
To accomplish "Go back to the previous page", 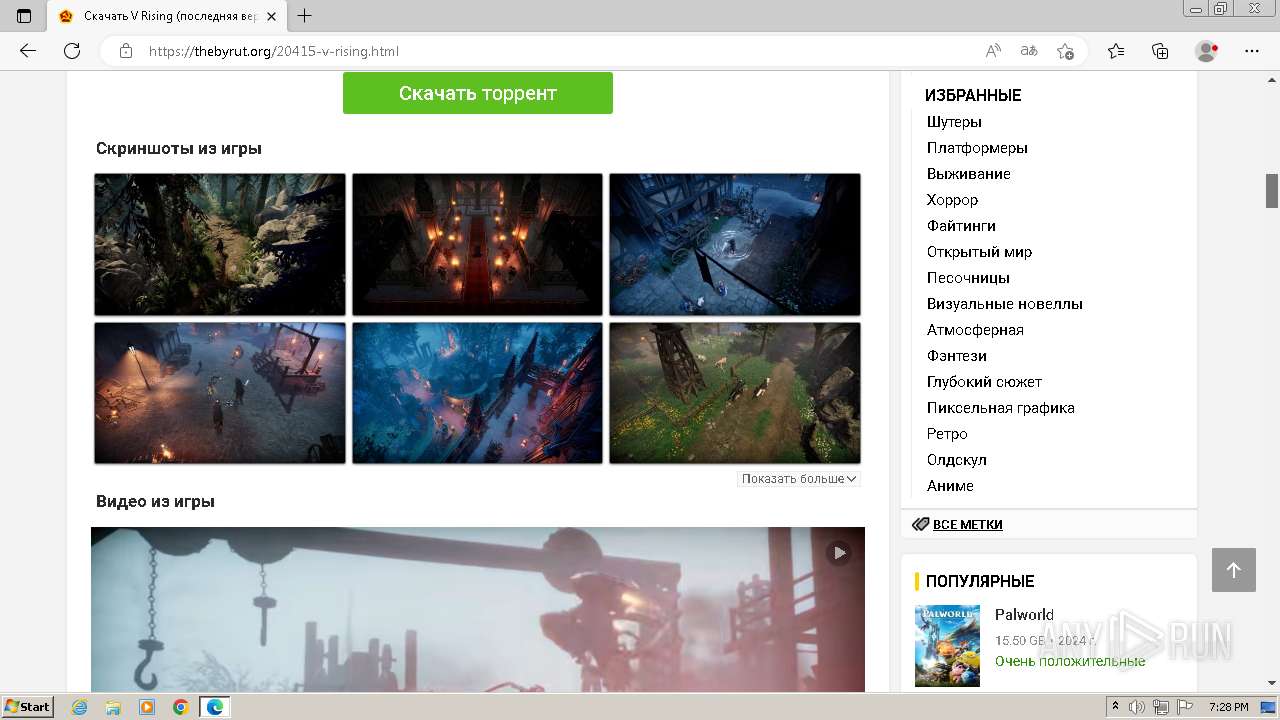I will click(28, 51).
